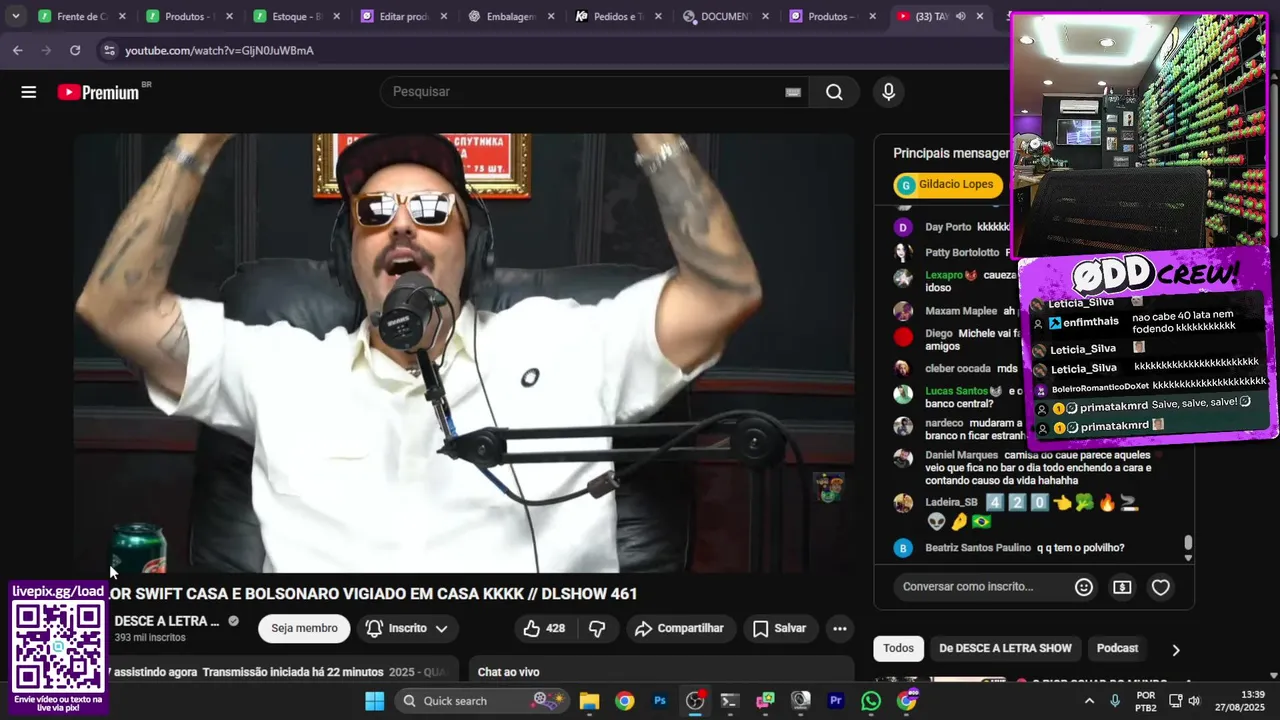Go back with the browser arrow
The height and width of the screenshot is (720, 1280).
[18, 50]
